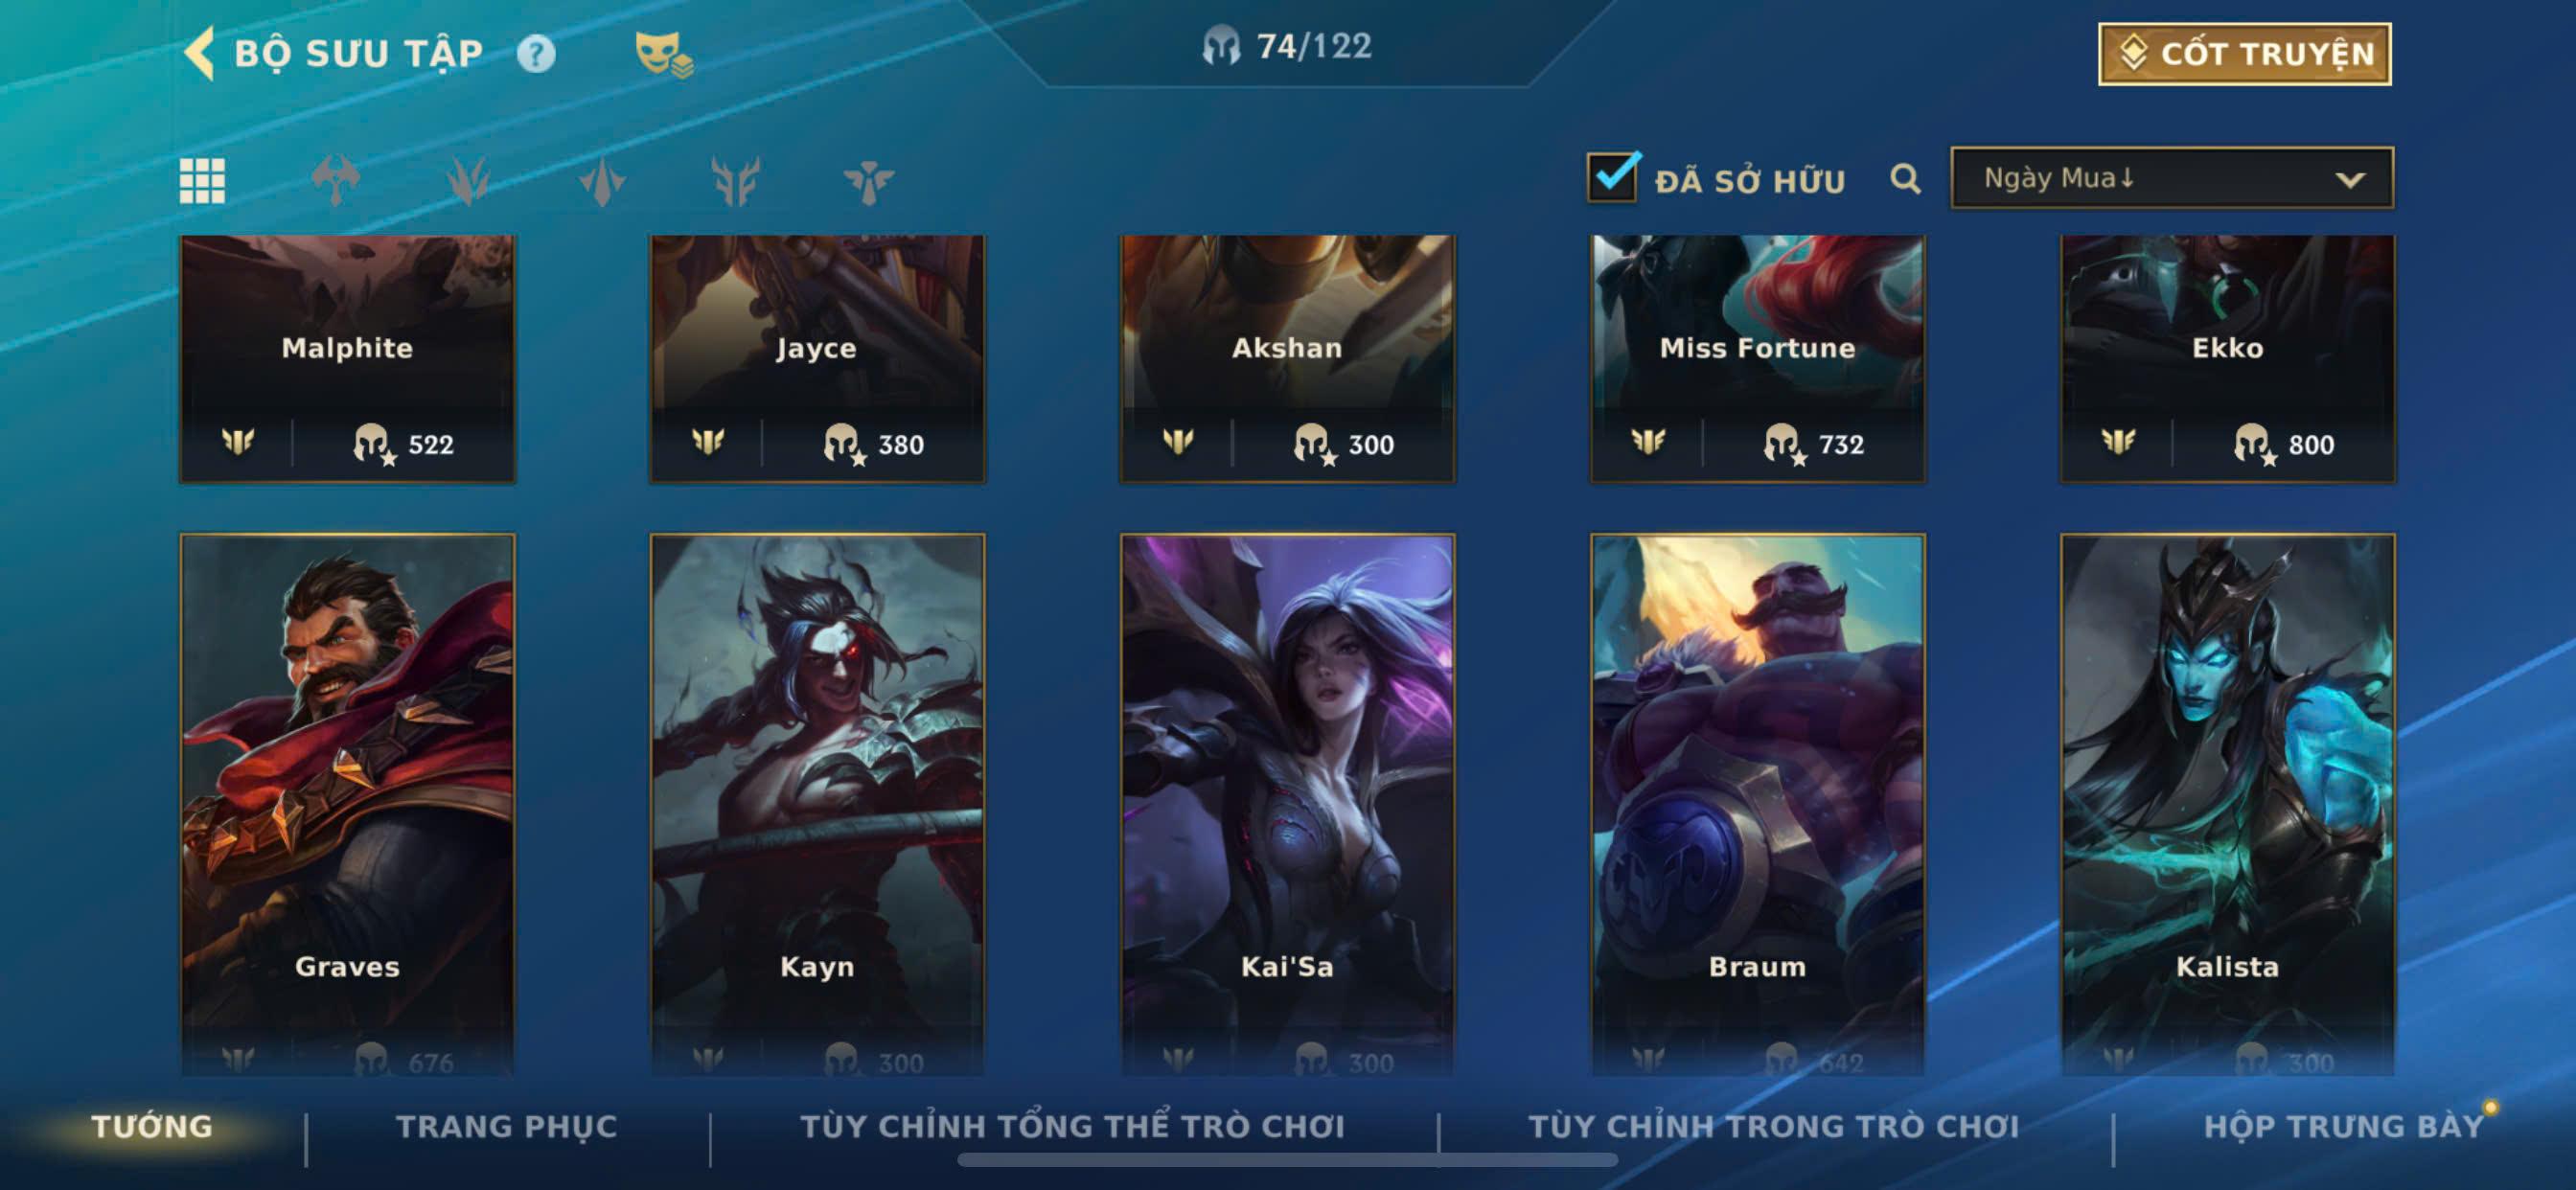Switch to the Trang Phục tab

(507, 1127)
